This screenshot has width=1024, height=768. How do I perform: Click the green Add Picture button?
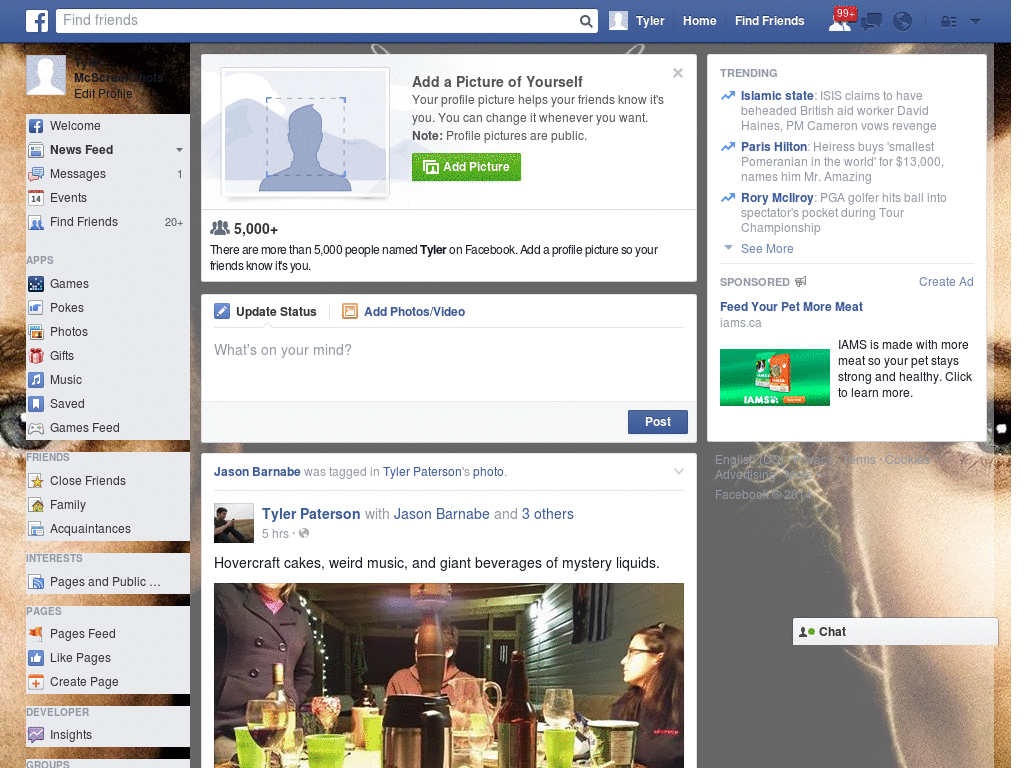pos(466,167)
